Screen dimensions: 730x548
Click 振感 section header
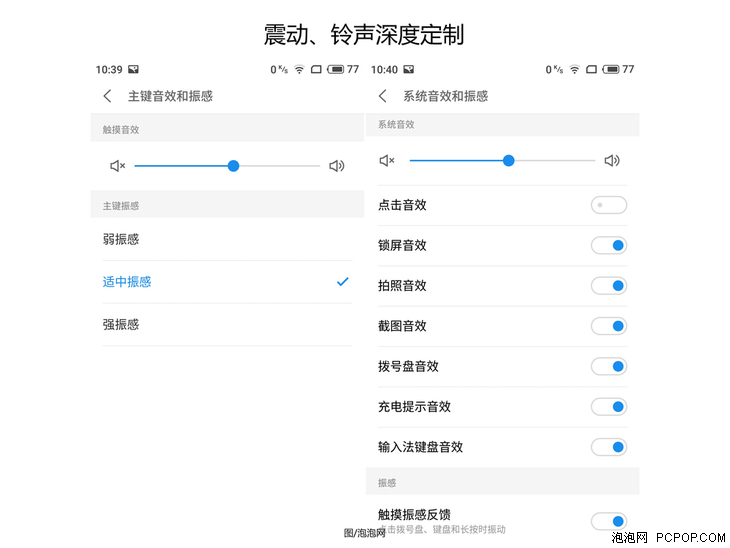(387, 483)
